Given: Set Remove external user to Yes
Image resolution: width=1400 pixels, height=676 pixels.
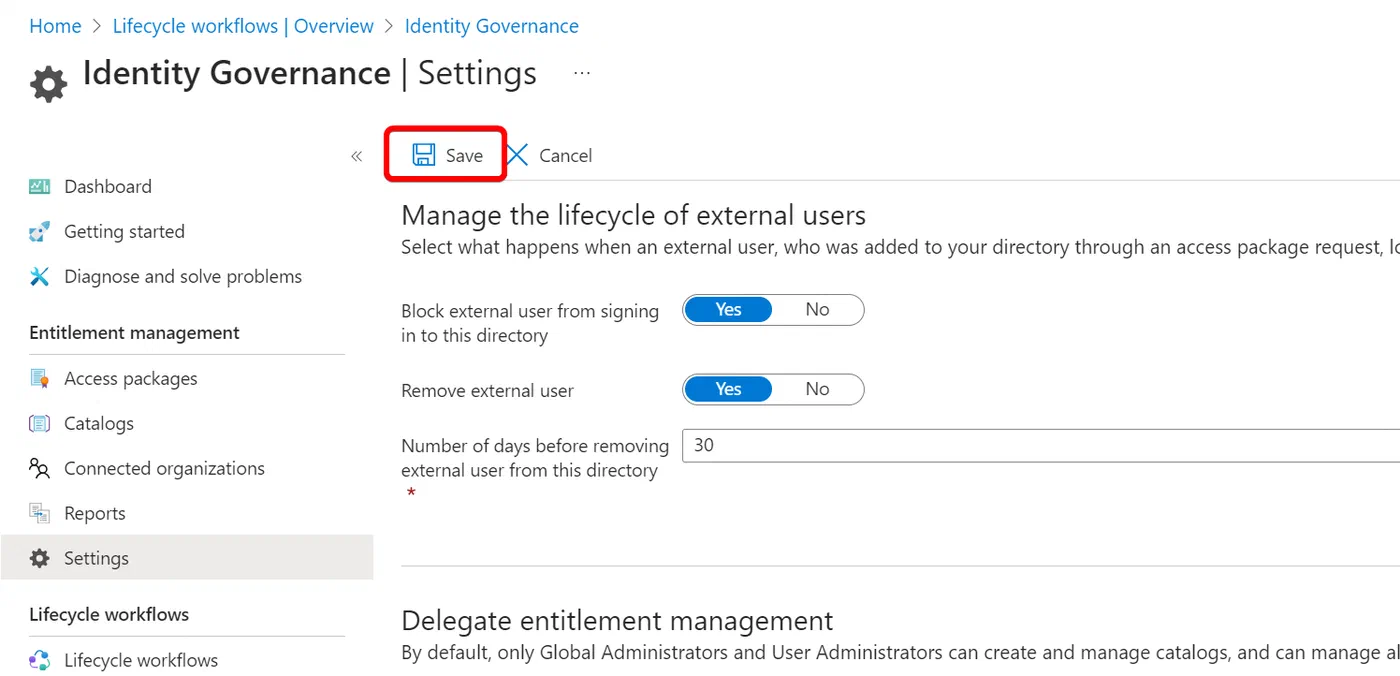Looking at the screenshot, I should point(728,390).
